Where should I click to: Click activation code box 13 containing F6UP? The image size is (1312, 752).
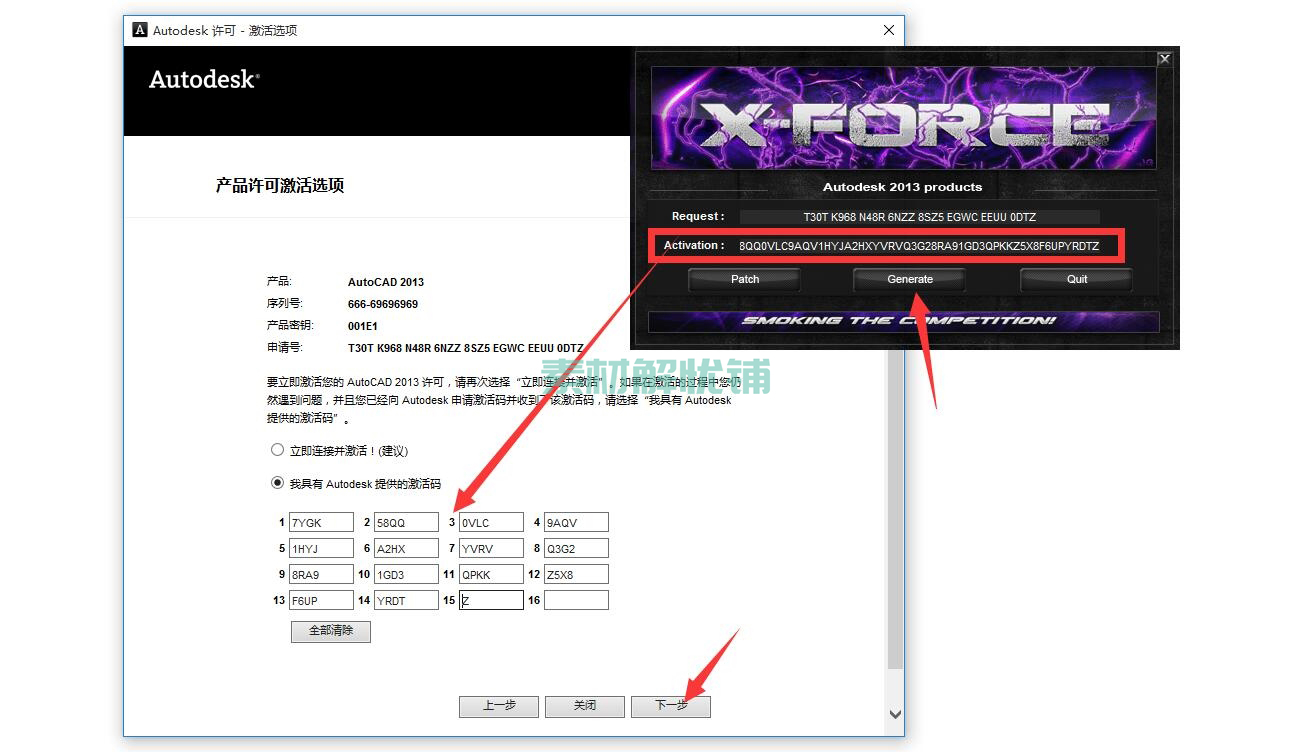coord(321,600)
